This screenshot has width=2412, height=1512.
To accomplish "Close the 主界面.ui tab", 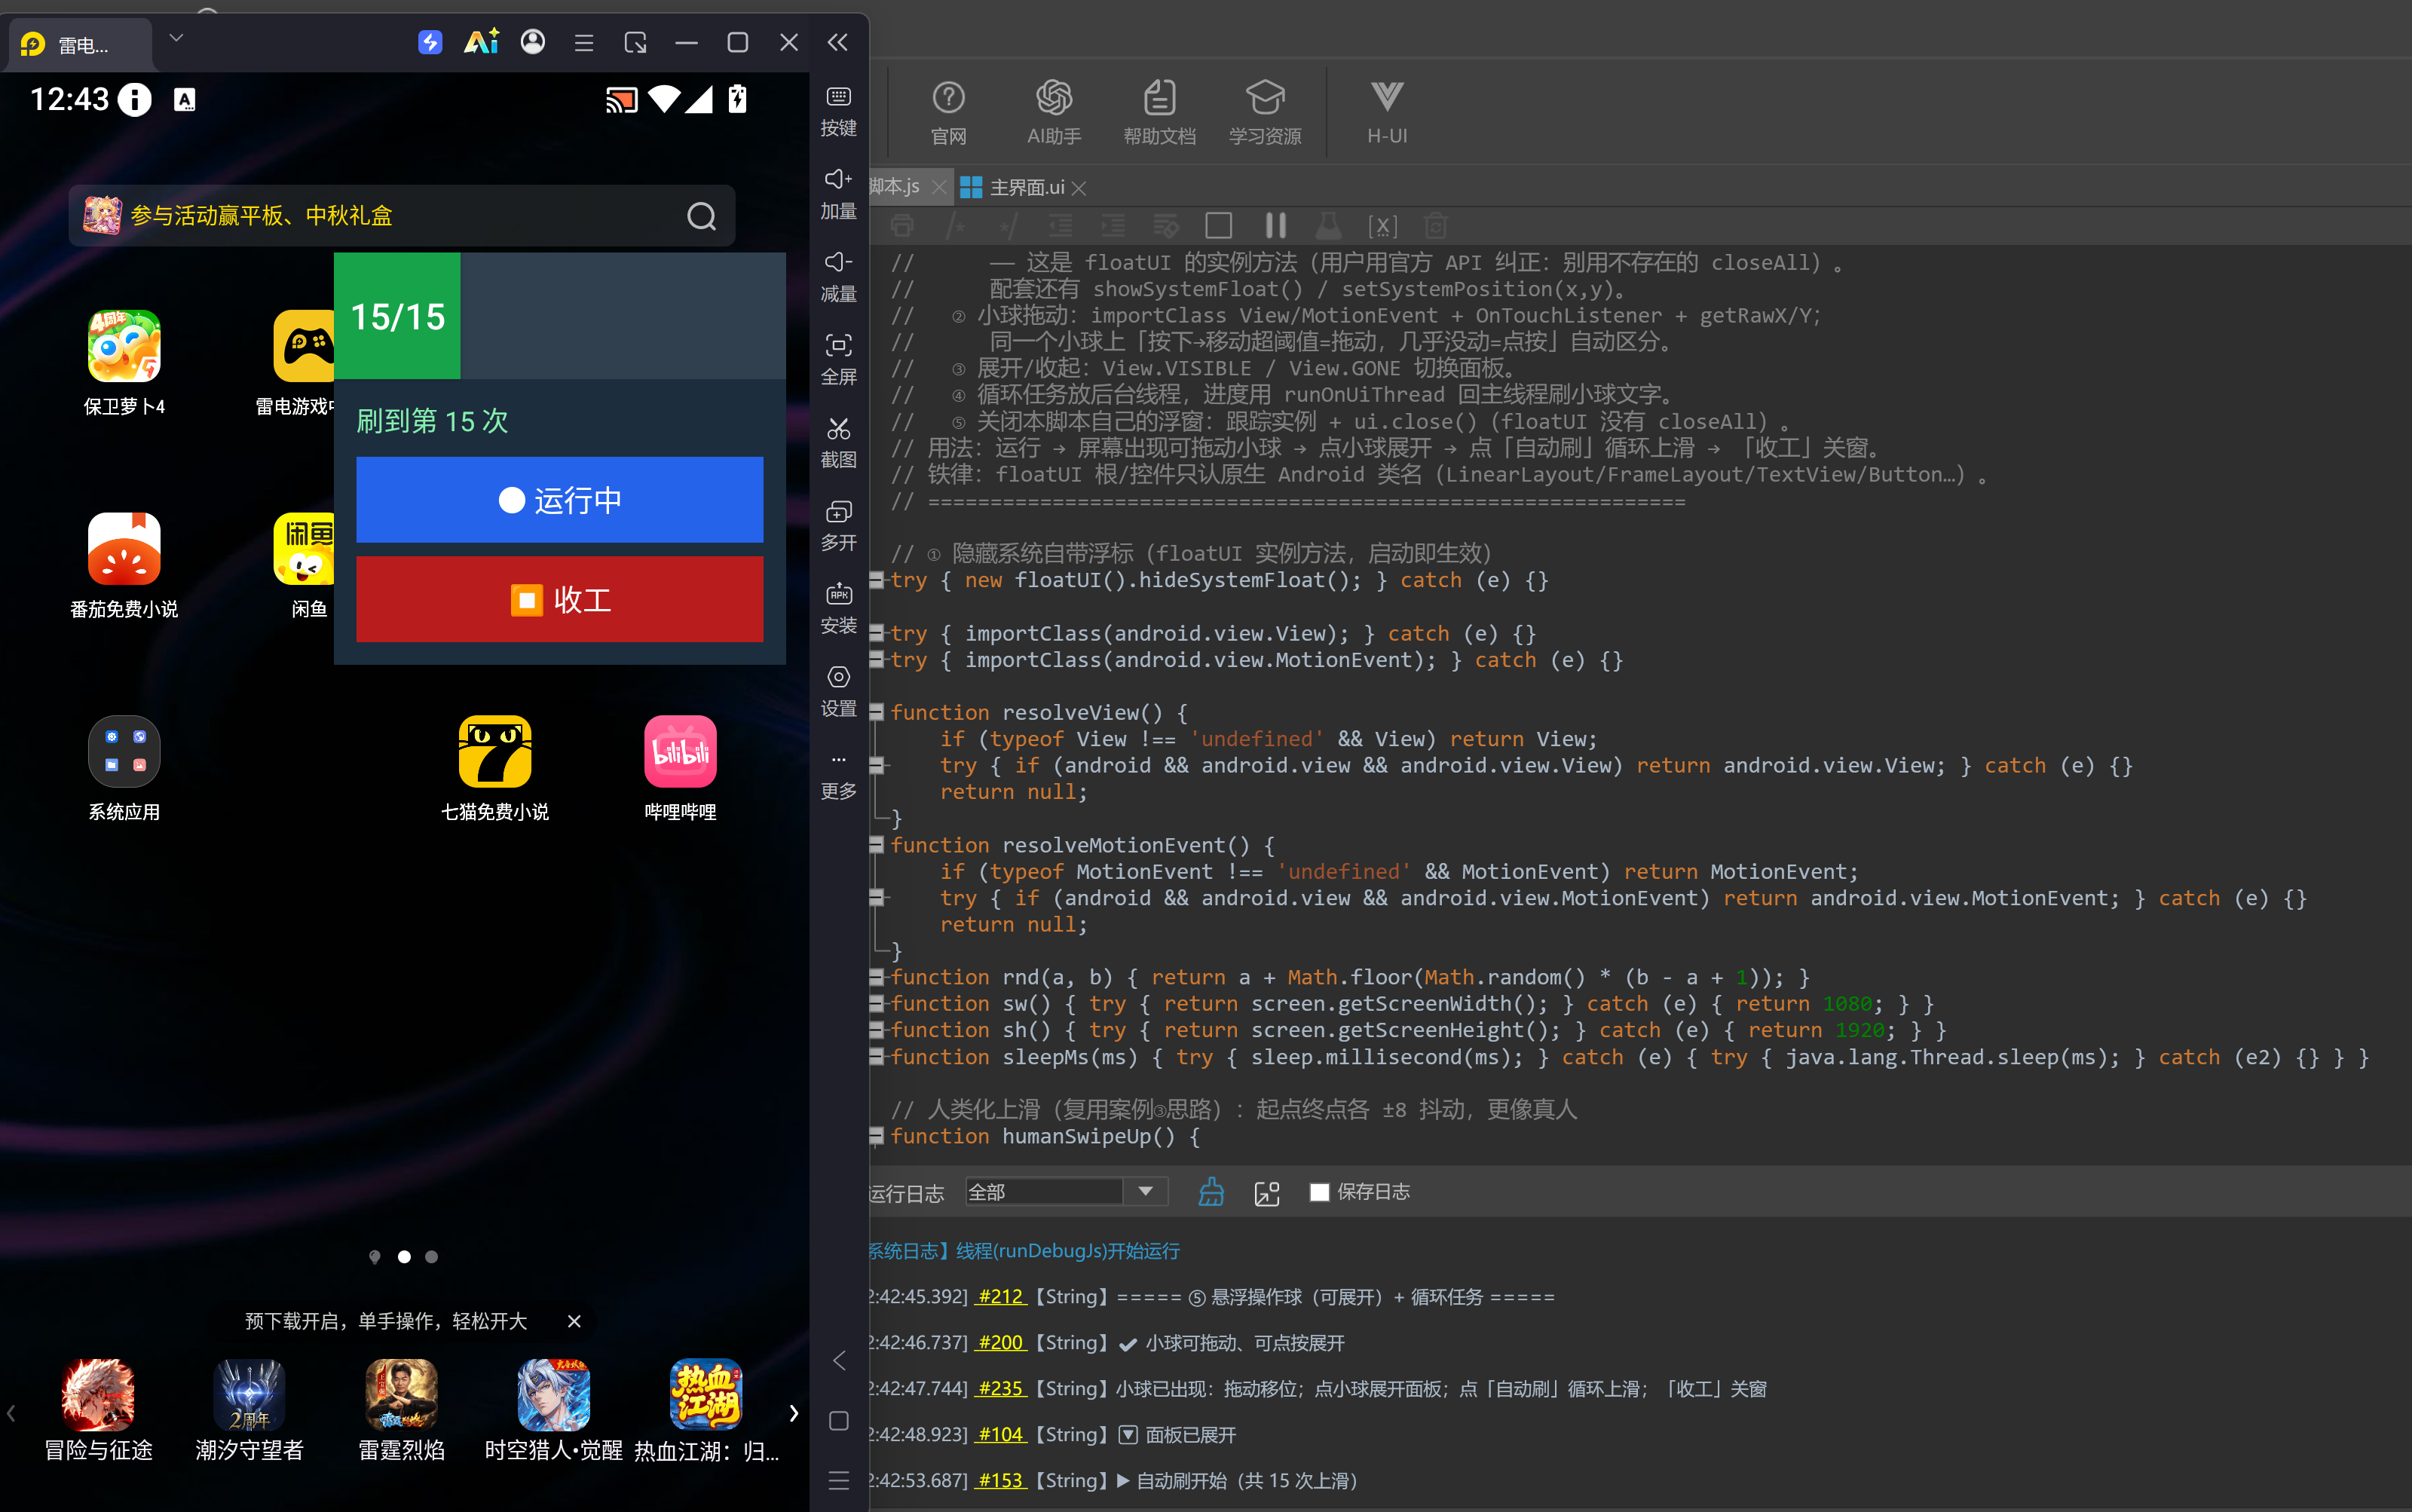I will click(x=1078, y=188).
